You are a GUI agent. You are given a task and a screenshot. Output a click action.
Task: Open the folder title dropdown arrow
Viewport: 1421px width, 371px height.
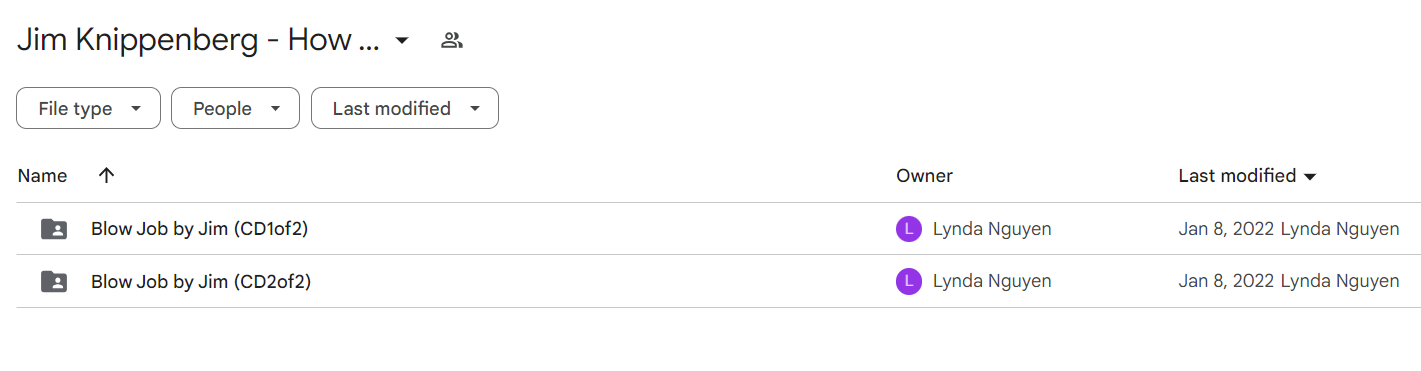pos(402,41)
